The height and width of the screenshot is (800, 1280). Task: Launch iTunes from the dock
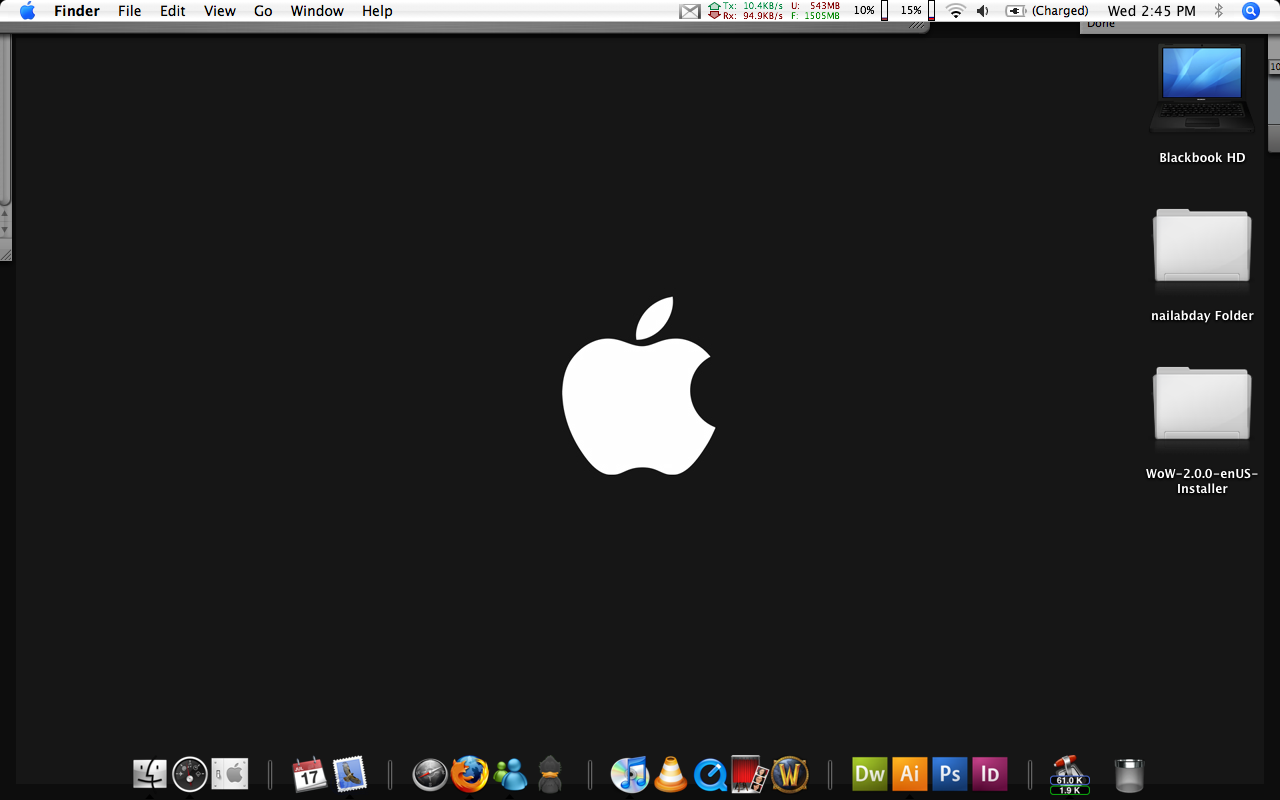[630, 773]
